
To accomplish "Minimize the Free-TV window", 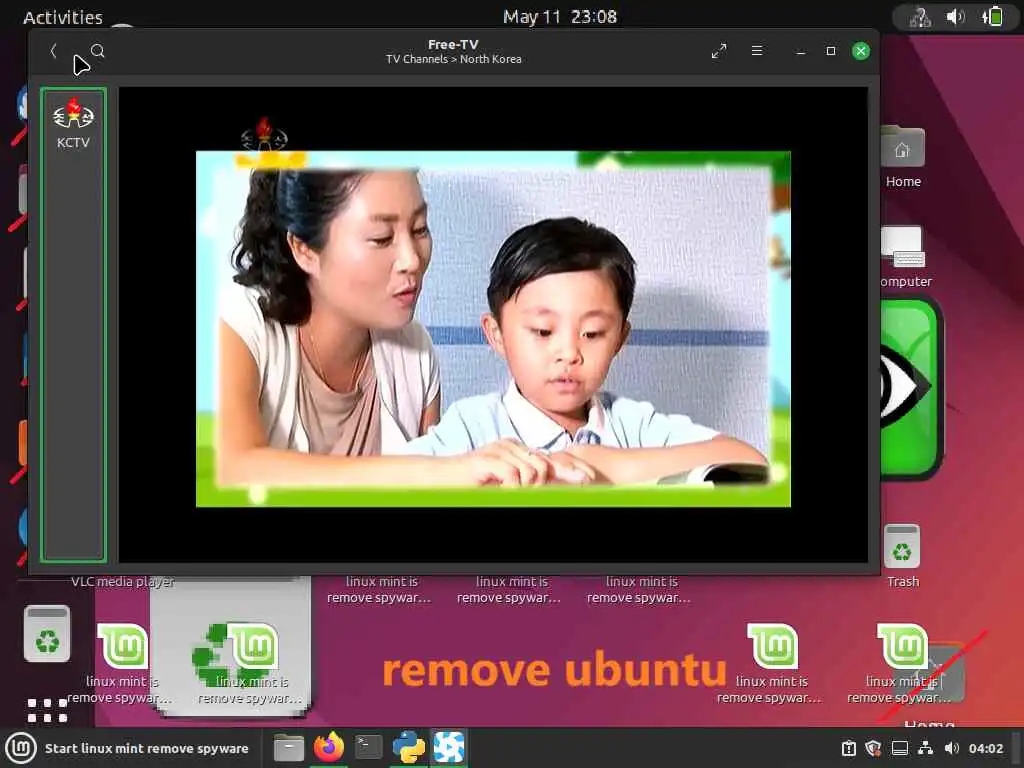I will (x=801, y=51).
